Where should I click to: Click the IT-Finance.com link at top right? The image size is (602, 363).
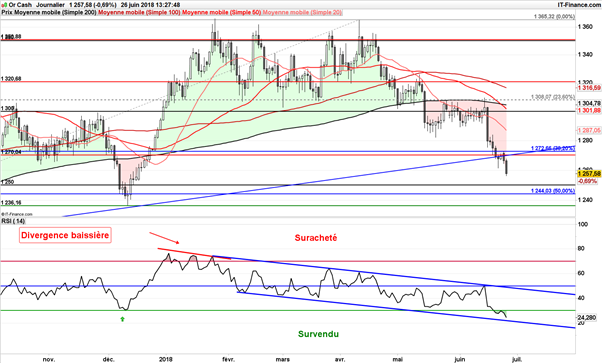point(579,5)
